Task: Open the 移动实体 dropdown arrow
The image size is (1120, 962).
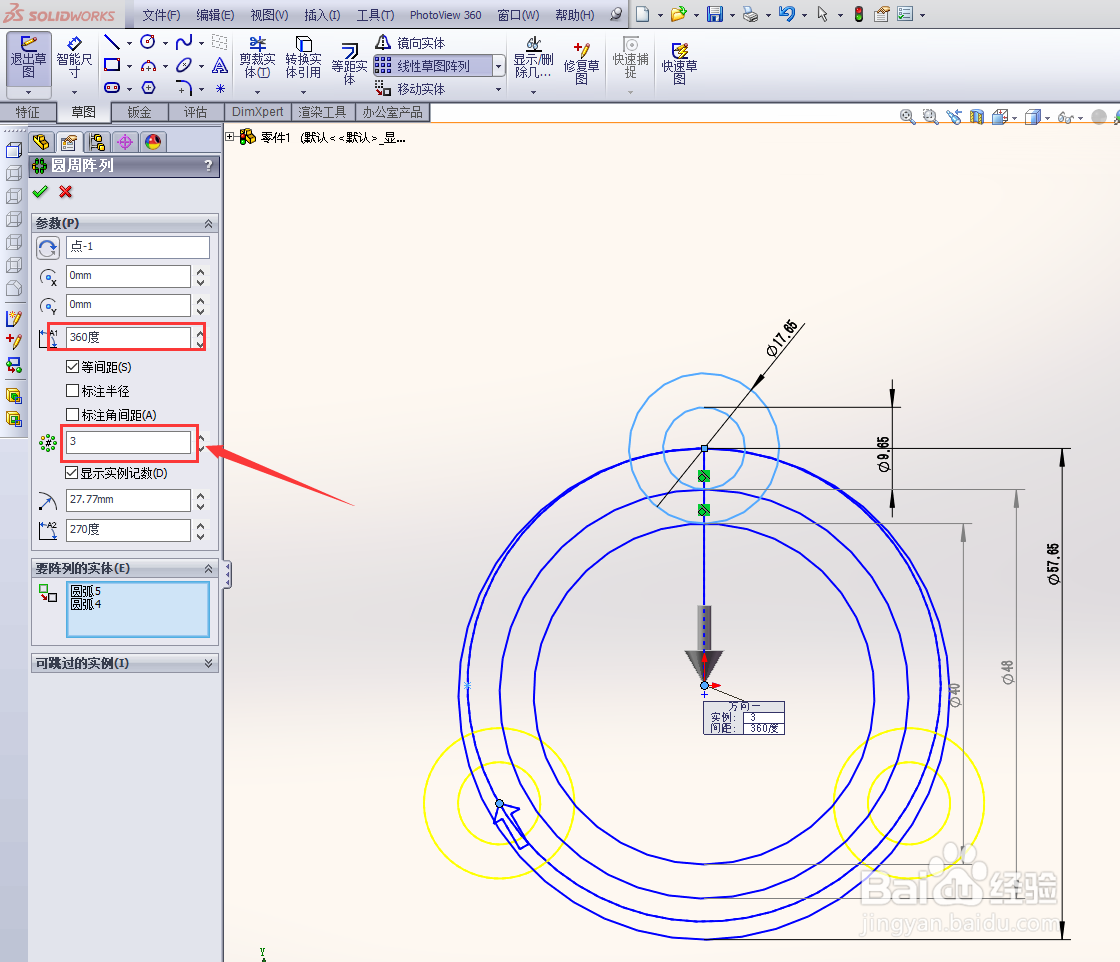Action: tap(499, 89)
